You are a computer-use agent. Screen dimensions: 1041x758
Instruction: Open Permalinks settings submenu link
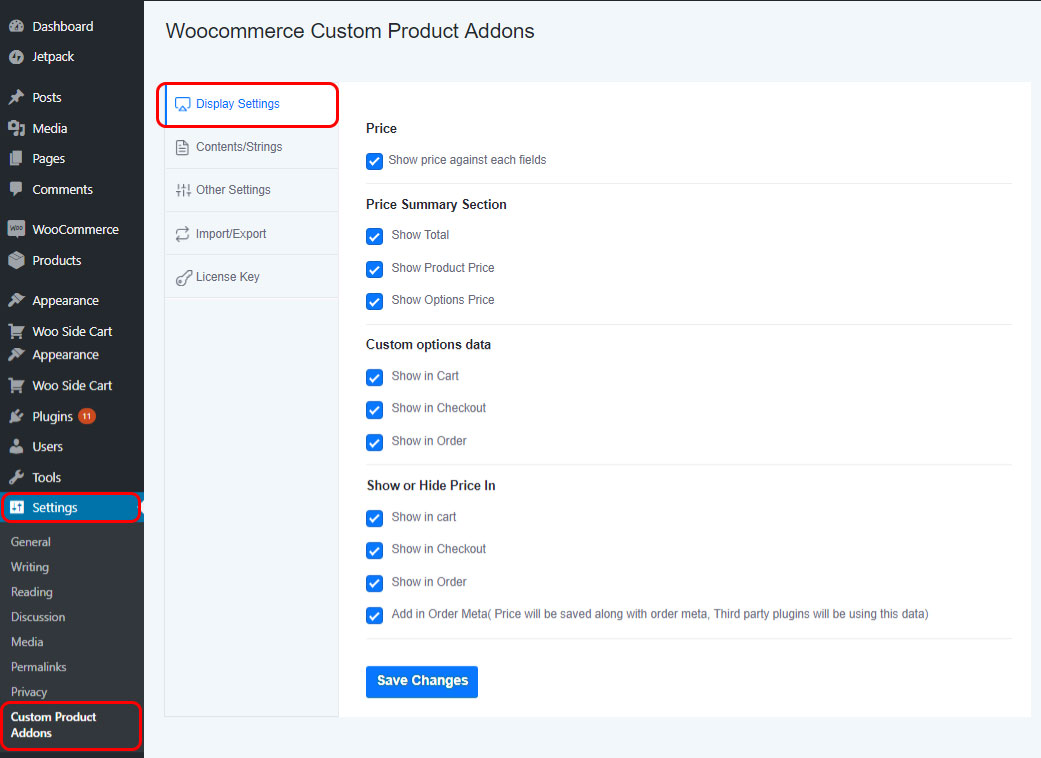coord(39,667)
